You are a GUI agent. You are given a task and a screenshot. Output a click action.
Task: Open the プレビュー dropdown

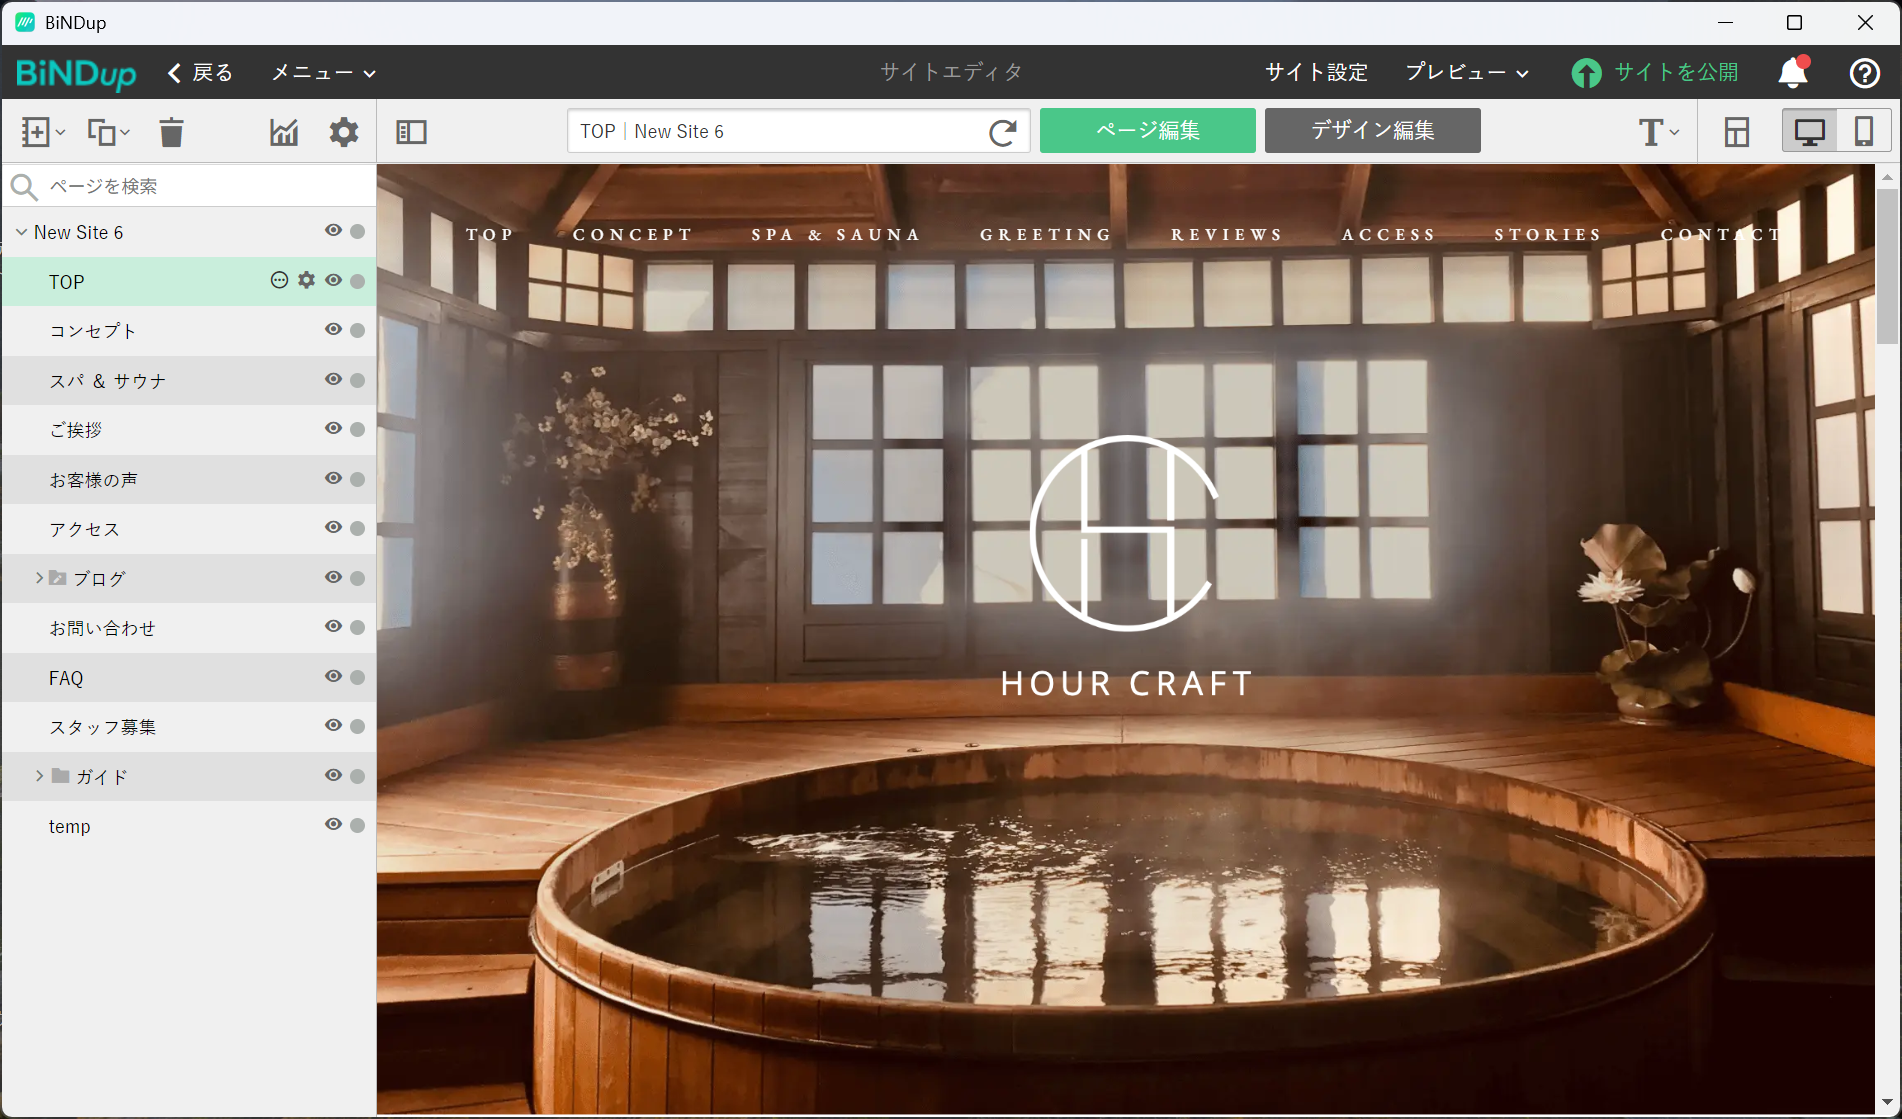coord(1467,72)
